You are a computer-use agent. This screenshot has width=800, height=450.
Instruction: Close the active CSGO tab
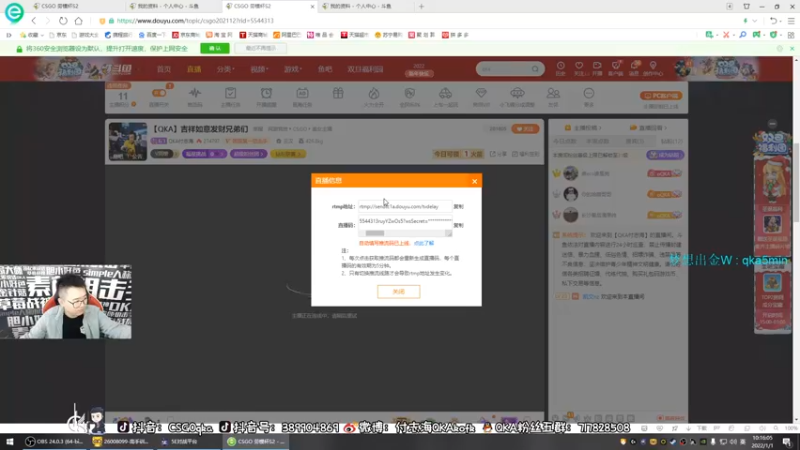312,7
